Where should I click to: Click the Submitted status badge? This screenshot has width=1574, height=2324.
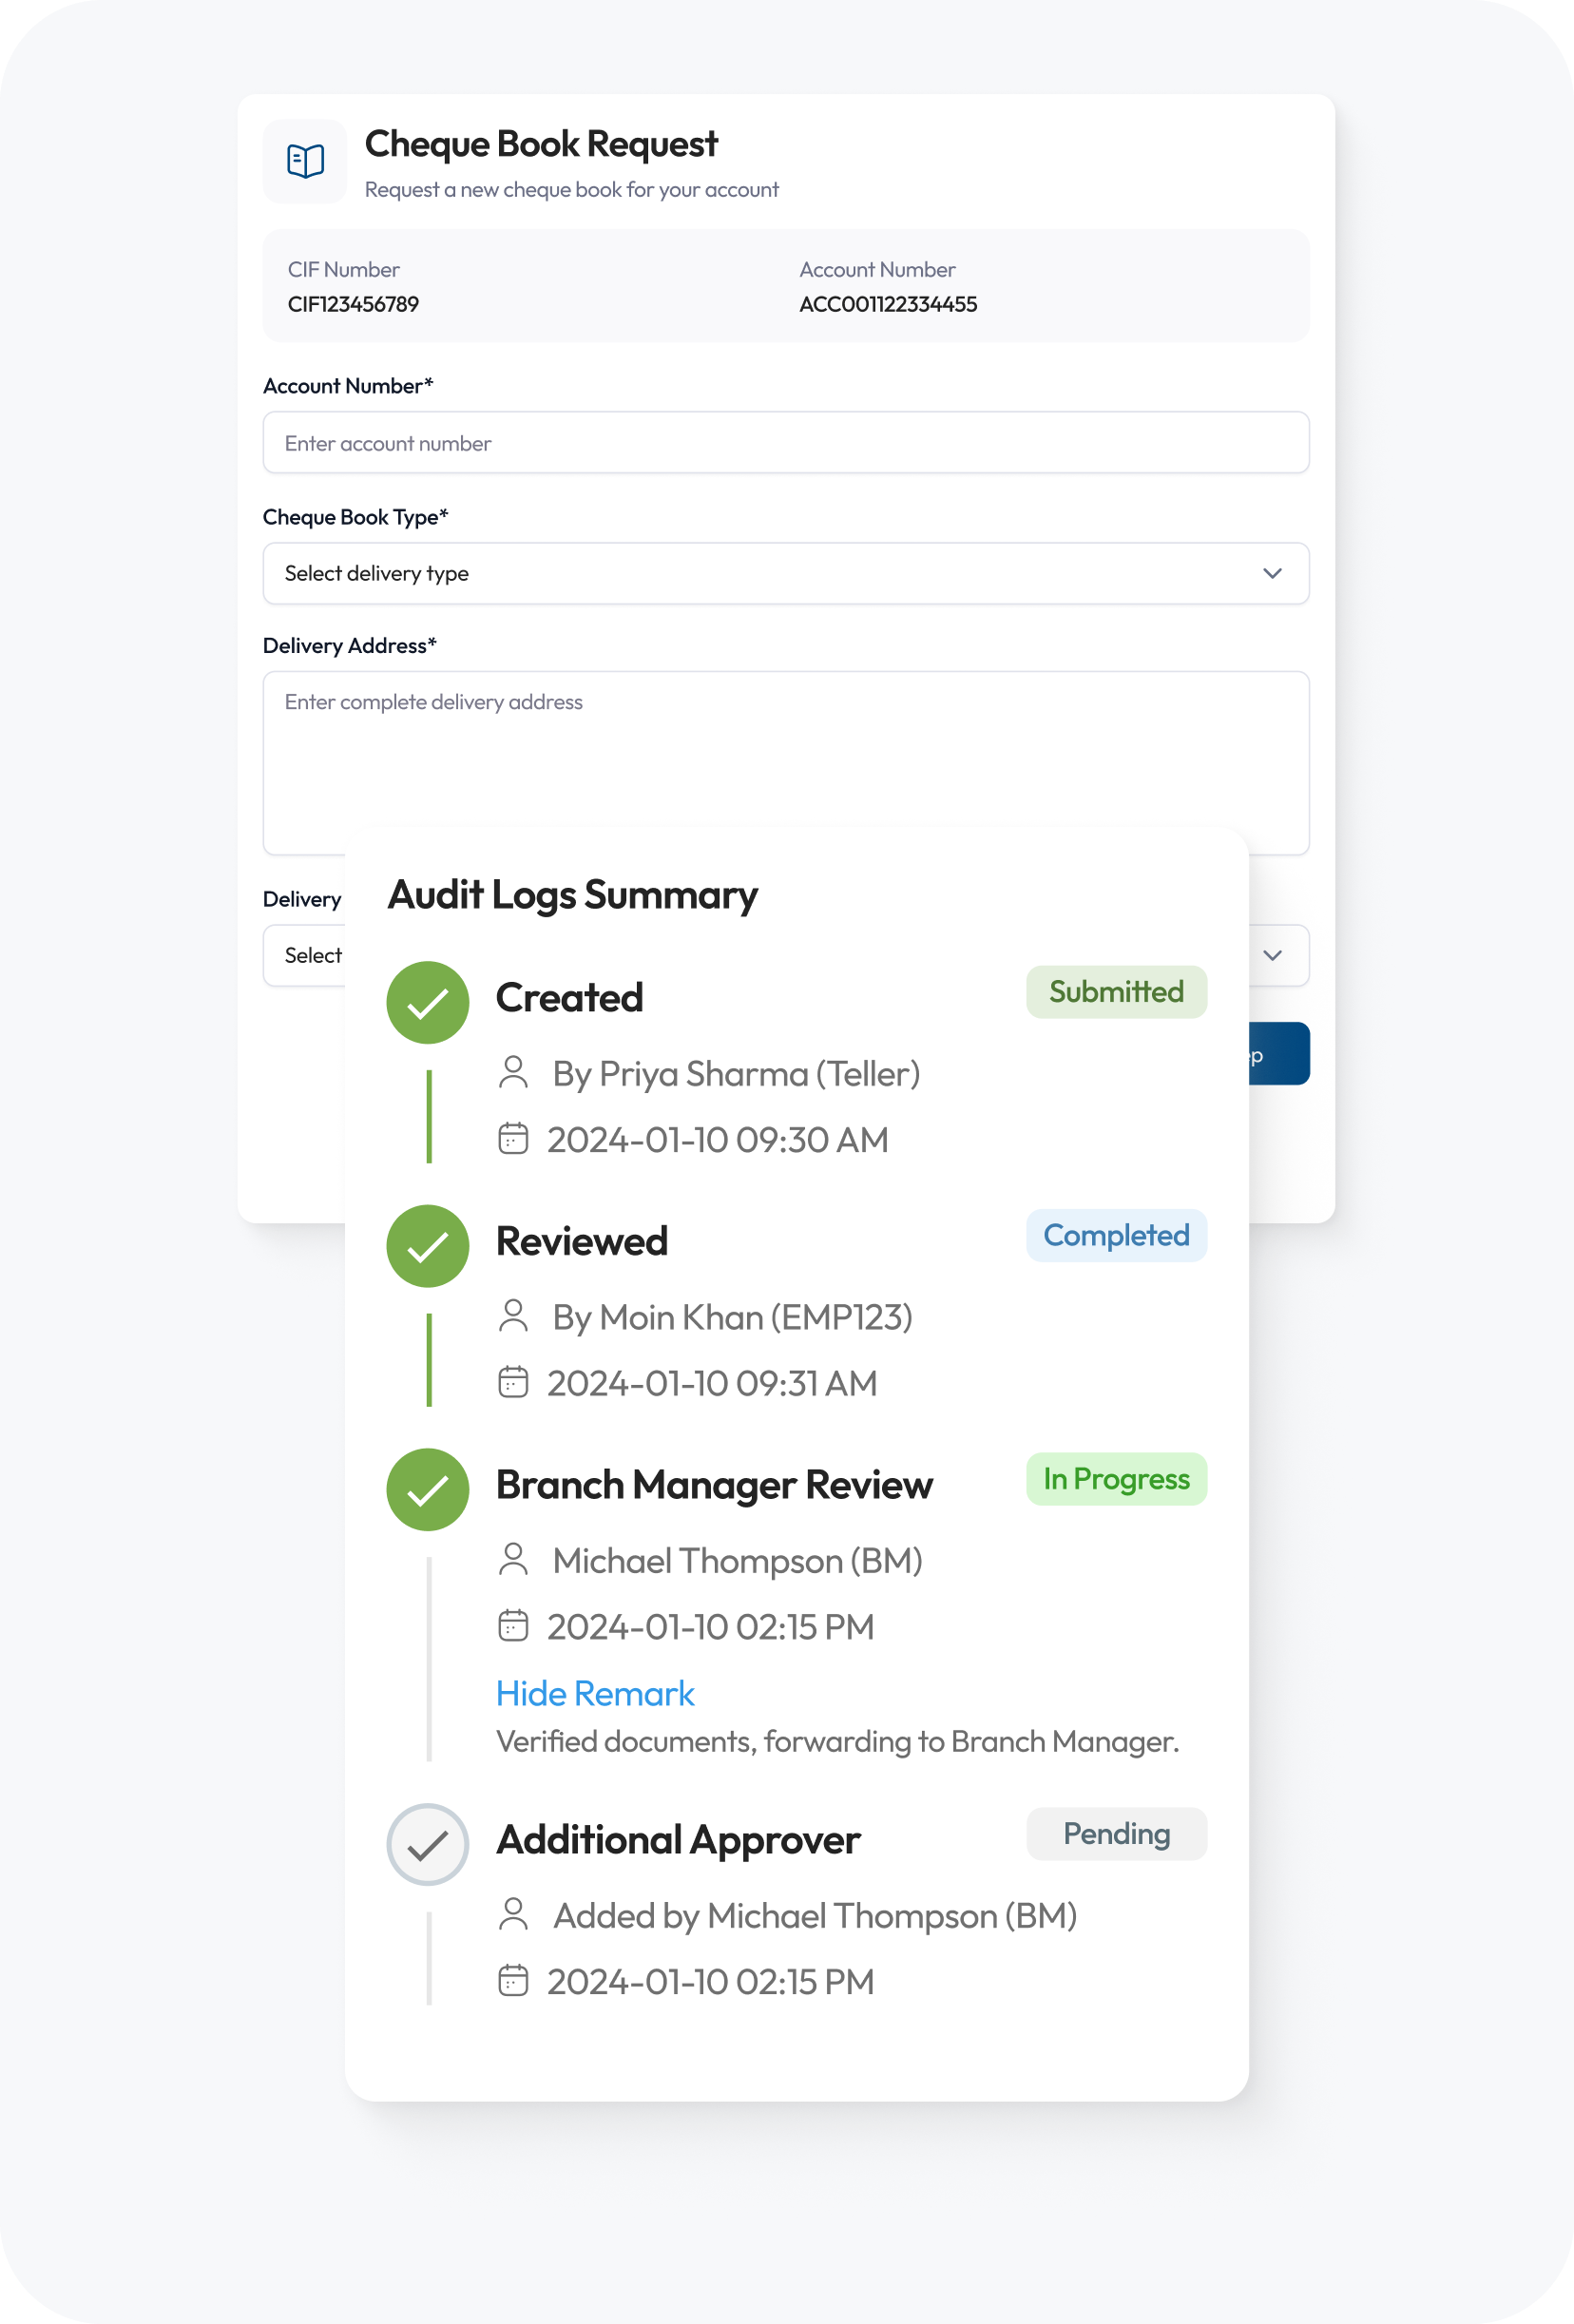tap(1116, 992)
